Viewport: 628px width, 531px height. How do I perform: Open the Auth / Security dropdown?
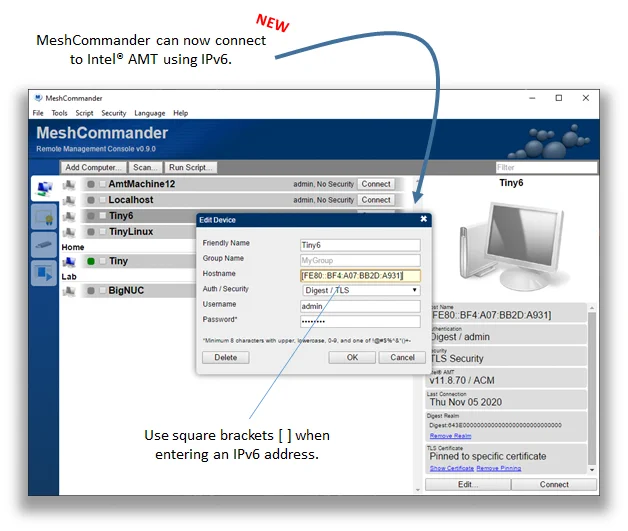click(x=360, y=290)
